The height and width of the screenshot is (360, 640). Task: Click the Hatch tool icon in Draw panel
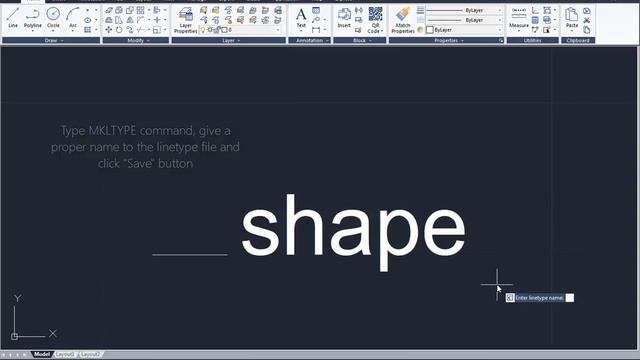(88, 30)
